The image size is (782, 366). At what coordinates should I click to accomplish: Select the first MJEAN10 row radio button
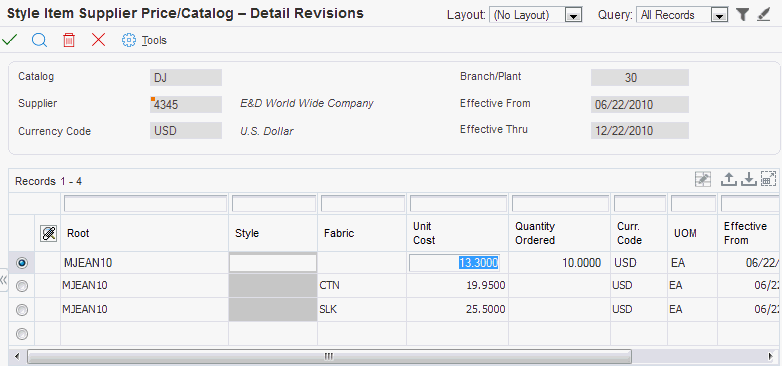[22, 263]
